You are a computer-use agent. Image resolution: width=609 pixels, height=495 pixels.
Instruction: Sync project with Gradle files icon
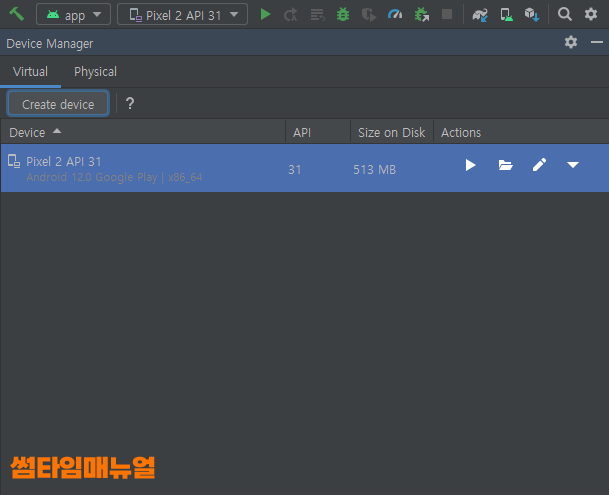point(480,15)
